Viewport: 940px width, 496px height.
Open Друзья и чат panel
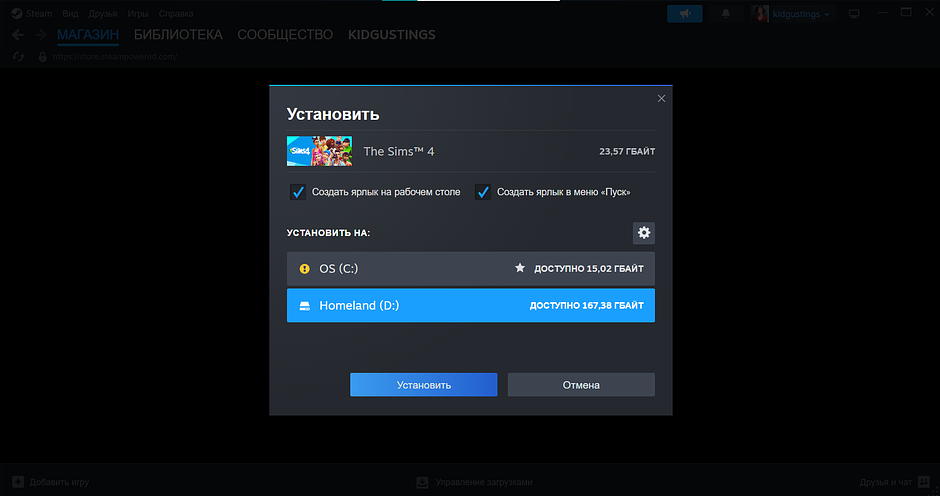pyautogui.click(x=894, y=482)
